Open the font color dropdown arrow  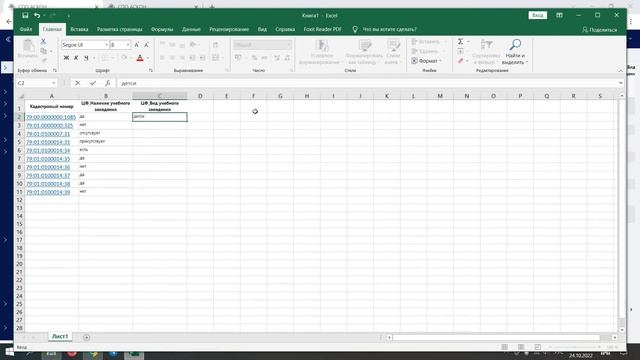click(x=147, y=58)
